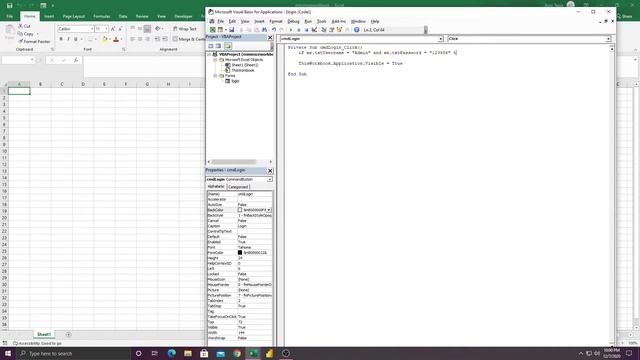
Task: Open Project Explorer icon in VBA toolbar
Action: click(324, 30)
